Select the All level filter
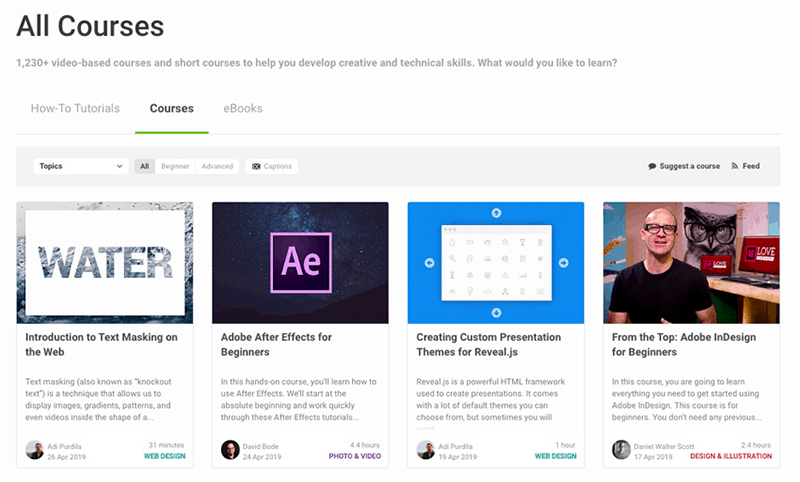Image resolution: width=800 pixels, height=482 pixels. pos(145,166)
